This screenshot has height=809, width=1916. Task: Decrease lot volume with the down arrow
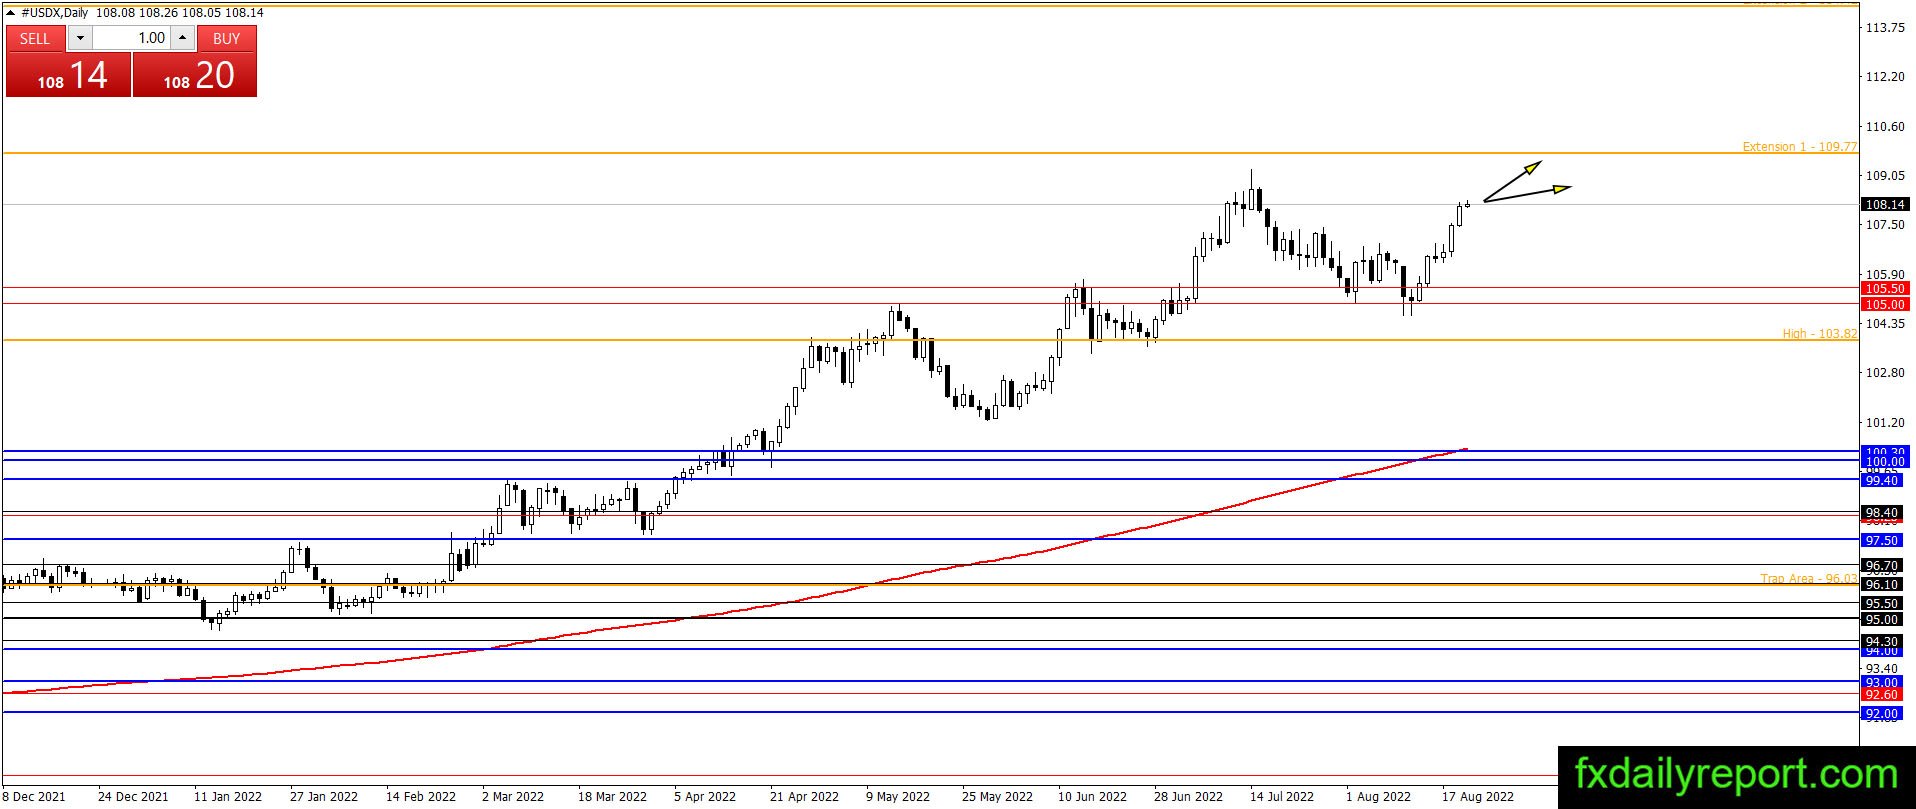(80, 38)
